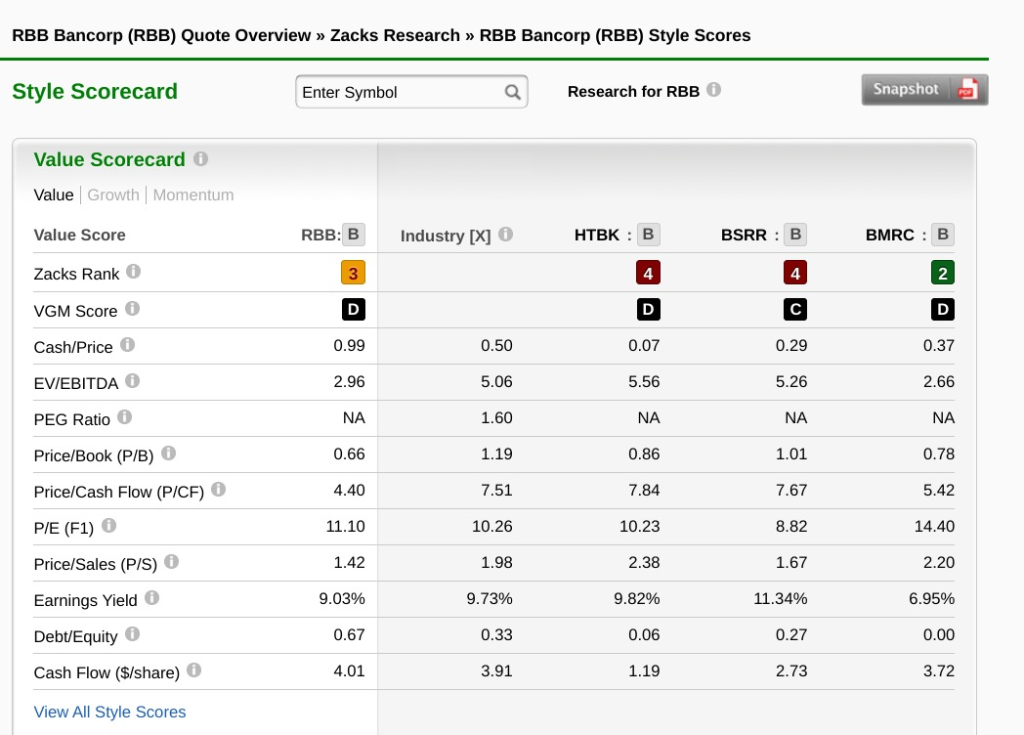The image size is (1024, 735).
Task: Click BMRC EV/EBITDA value 2.66
Action: pos(938,382)
